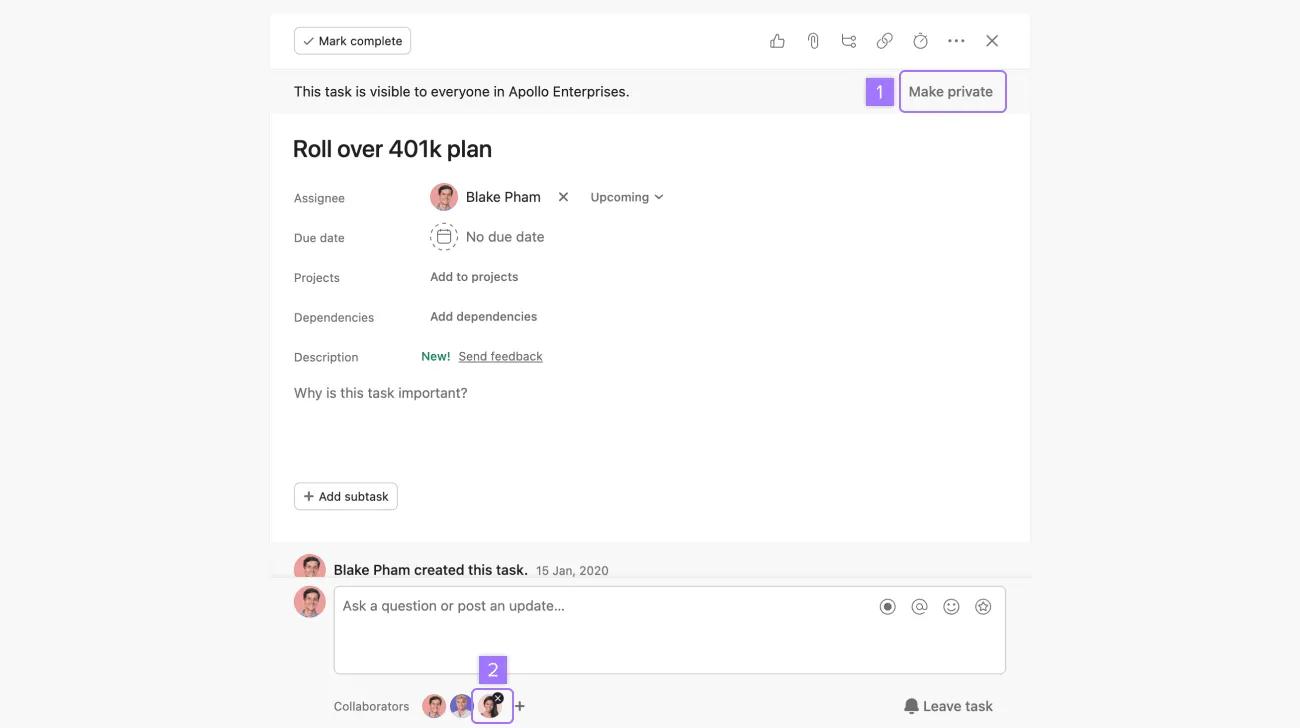Viewport: 1300px width, 728px height.
Task: Open the No due date picker
Action: tap(488, 237)
